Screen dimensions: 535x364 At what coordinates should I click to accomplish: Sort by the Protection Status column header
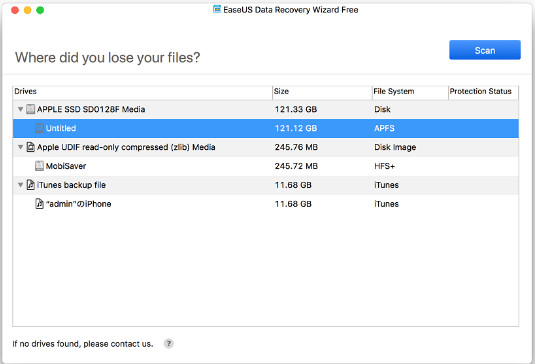[x=483, y=91]
